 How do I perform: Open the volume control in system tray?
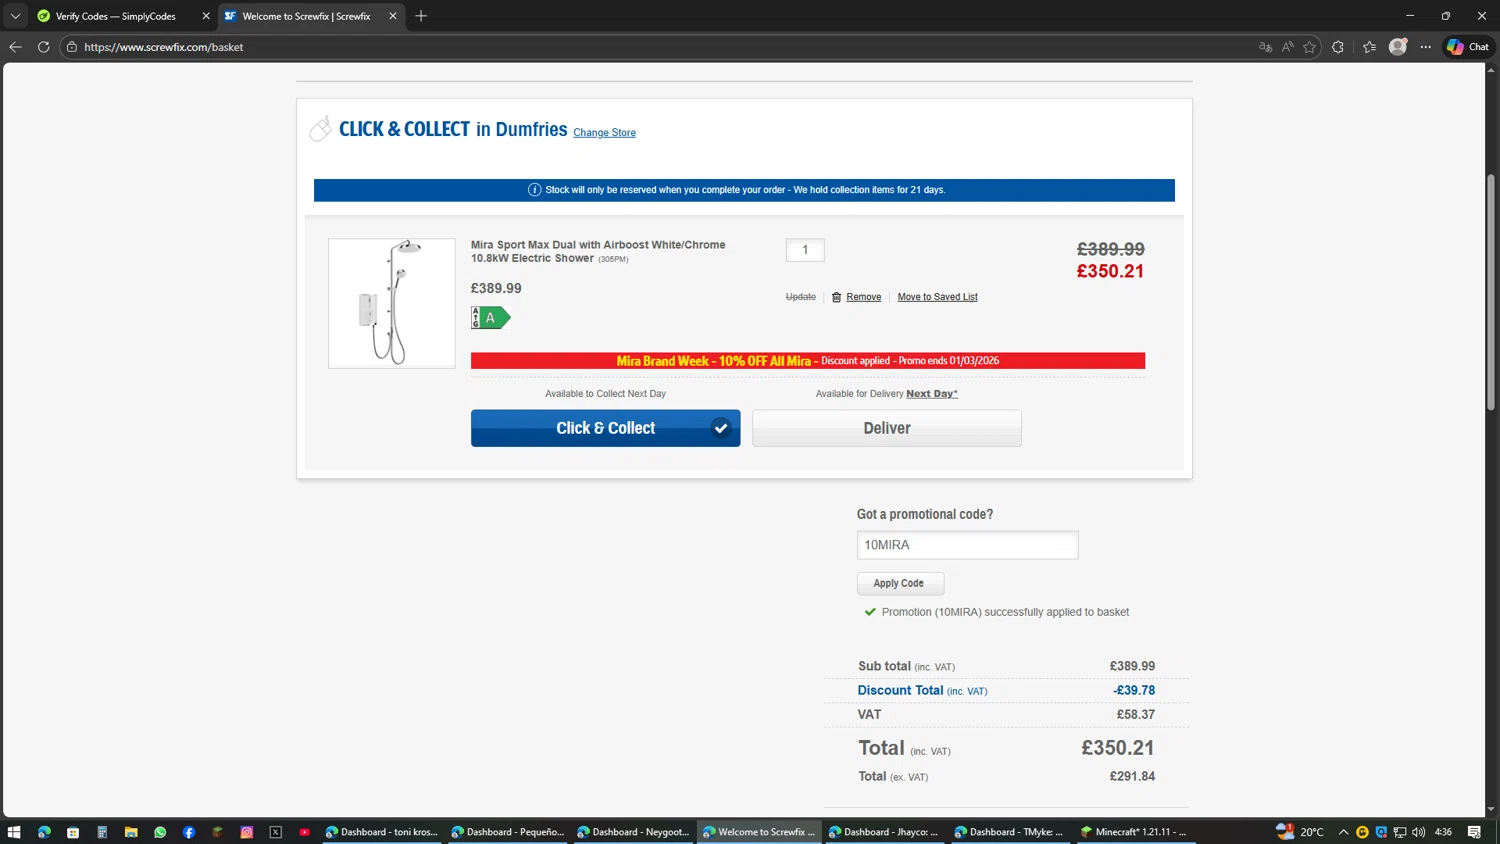point(1418,832)
